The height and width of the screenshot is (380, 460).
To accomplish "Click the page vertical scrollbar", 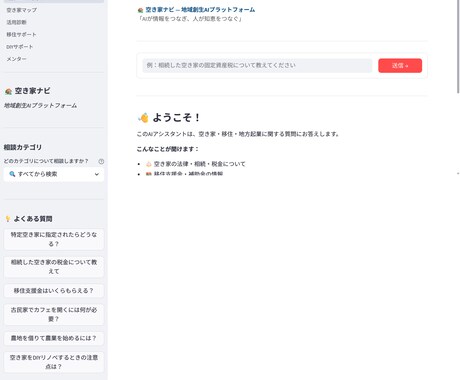I will [458, 47].
